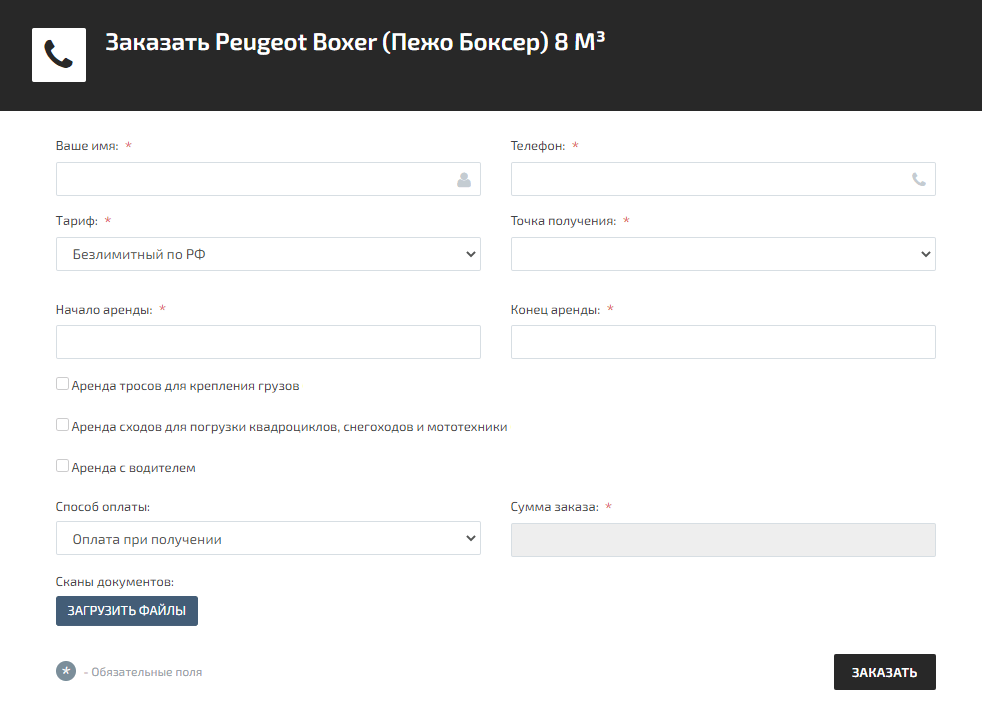Screen dimensions: 982x713
Task: Focus the Ваше имя input field
Action: tap(268, 179)
